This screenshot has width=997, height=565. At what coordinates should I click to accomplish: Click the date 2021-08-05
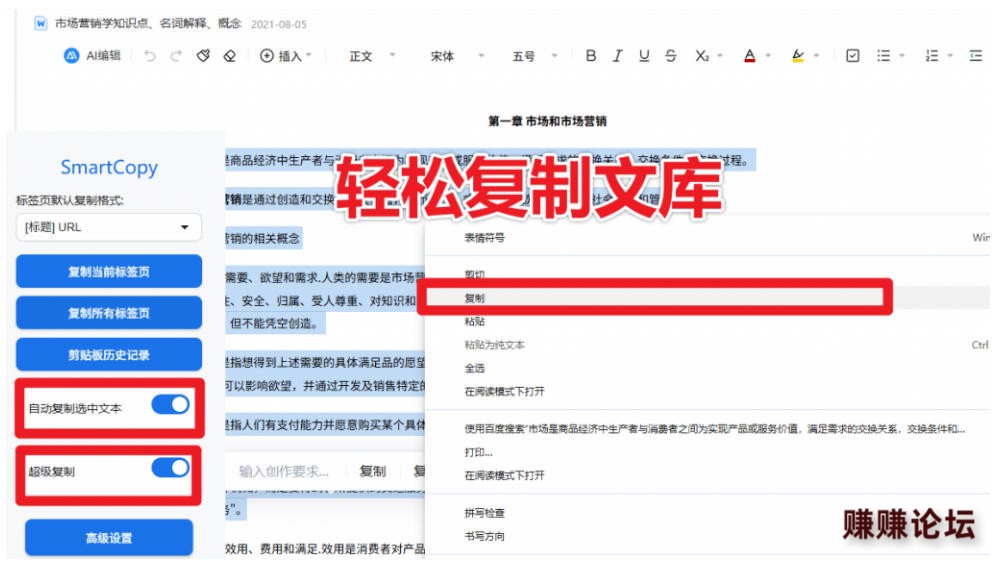coord(278,24)
